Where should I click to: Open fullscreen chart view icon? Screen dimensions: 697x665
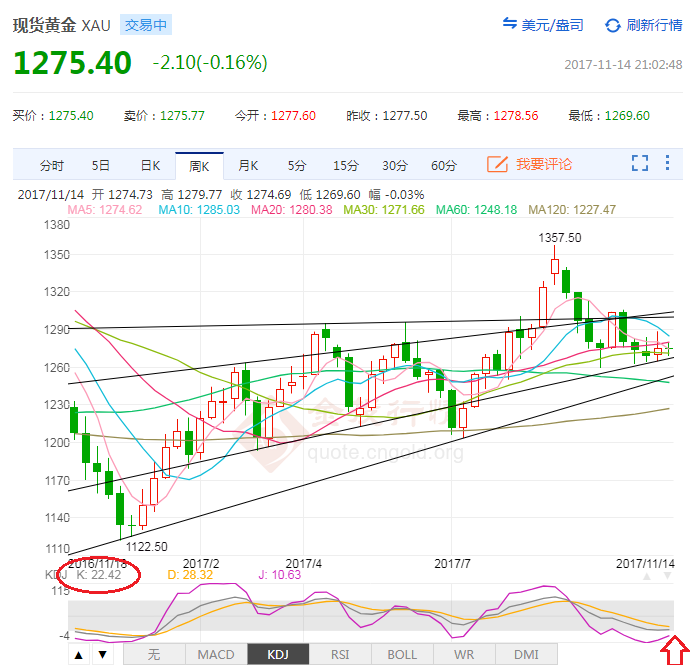coord(640,164)
